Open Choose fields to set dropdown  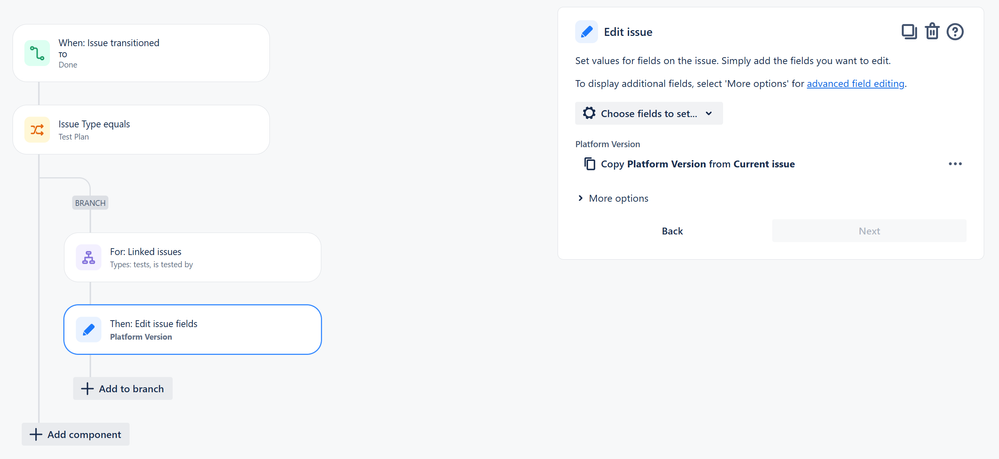[x=649, y=113]
